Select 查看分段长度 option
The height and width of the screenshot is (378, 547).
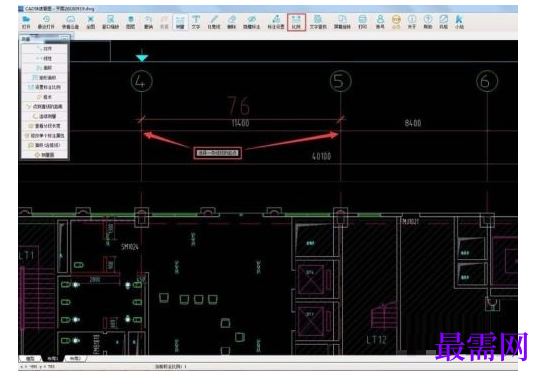coord(44,126)
